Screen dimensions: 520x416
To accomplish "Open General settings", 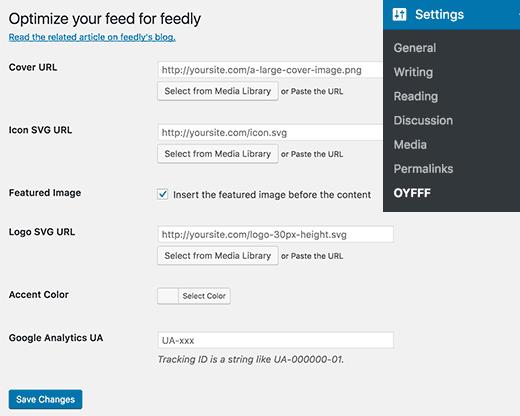I will click(415, 48).
